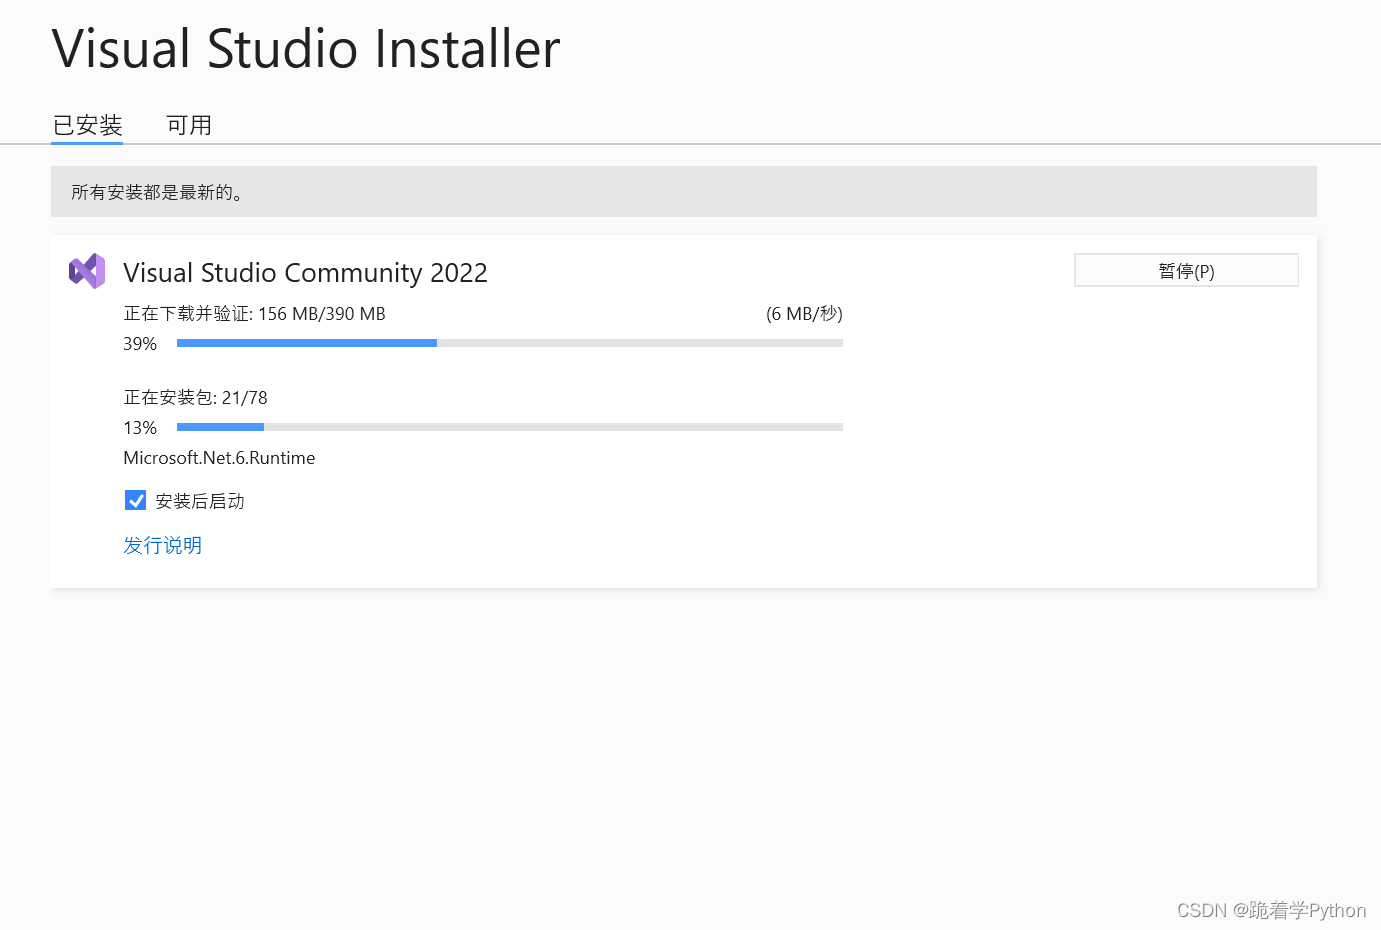Switch to the 可用 tab
1381x930 pixels.
[x=189, y=125]
